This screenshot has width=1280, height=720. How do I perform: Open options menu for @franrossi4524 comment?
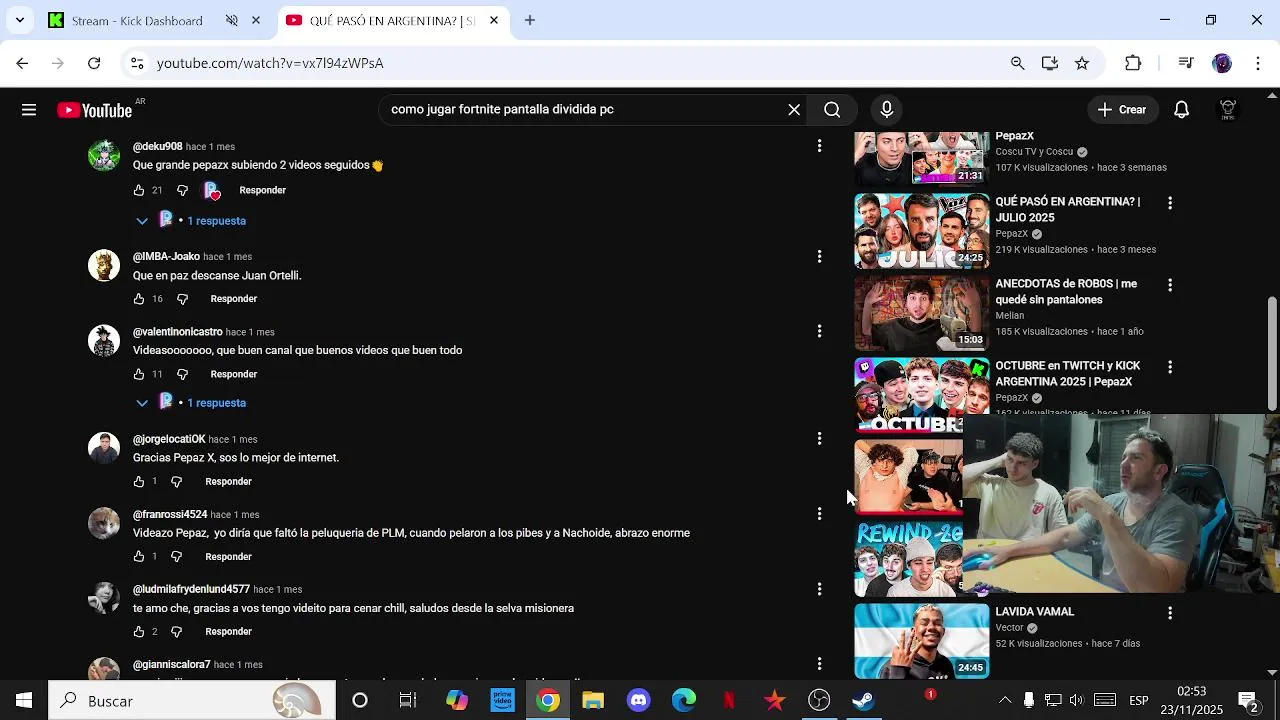819,514
